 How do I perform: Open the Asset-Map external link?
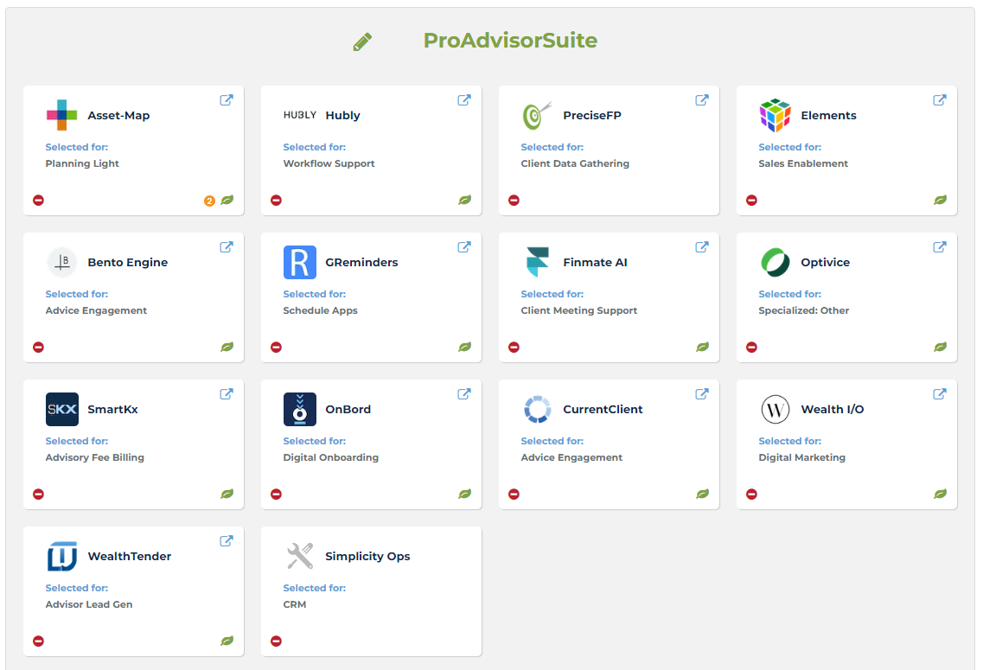[x=226, y=100]
